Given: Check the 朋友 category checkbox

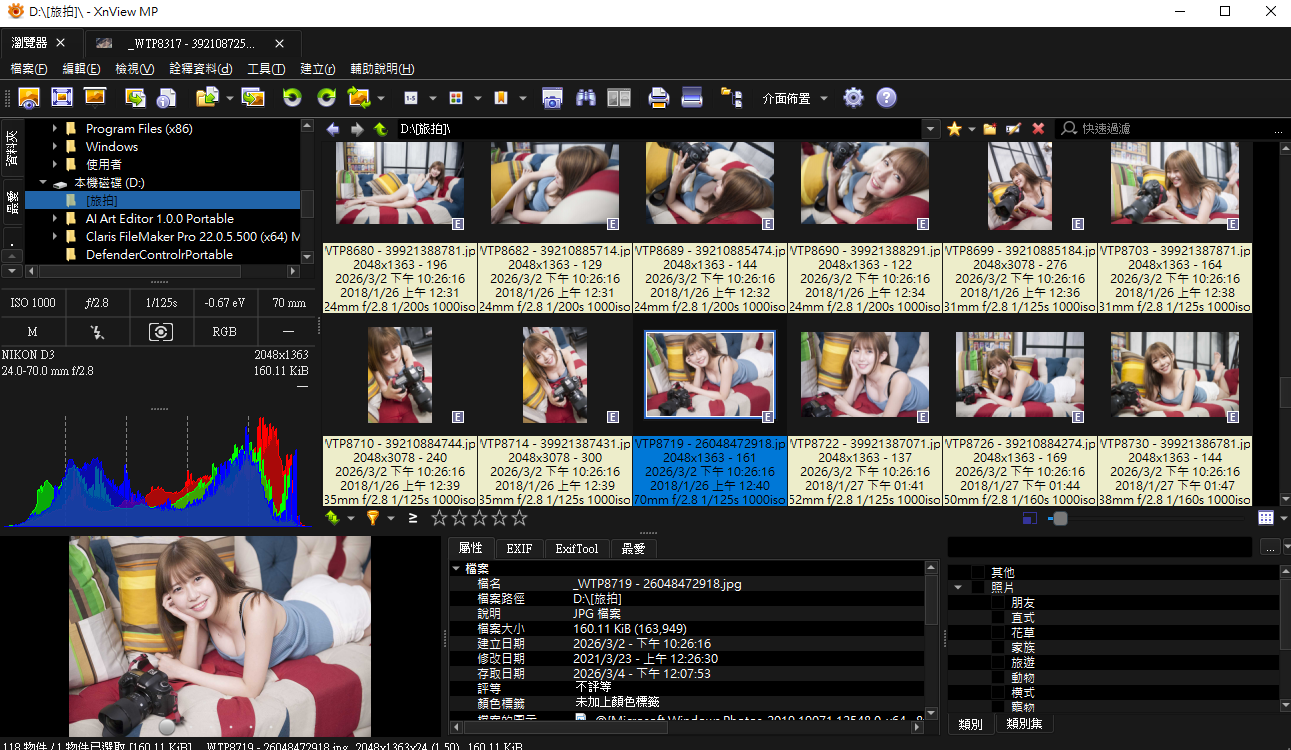Looking at the screenshot, I should 998,603.
